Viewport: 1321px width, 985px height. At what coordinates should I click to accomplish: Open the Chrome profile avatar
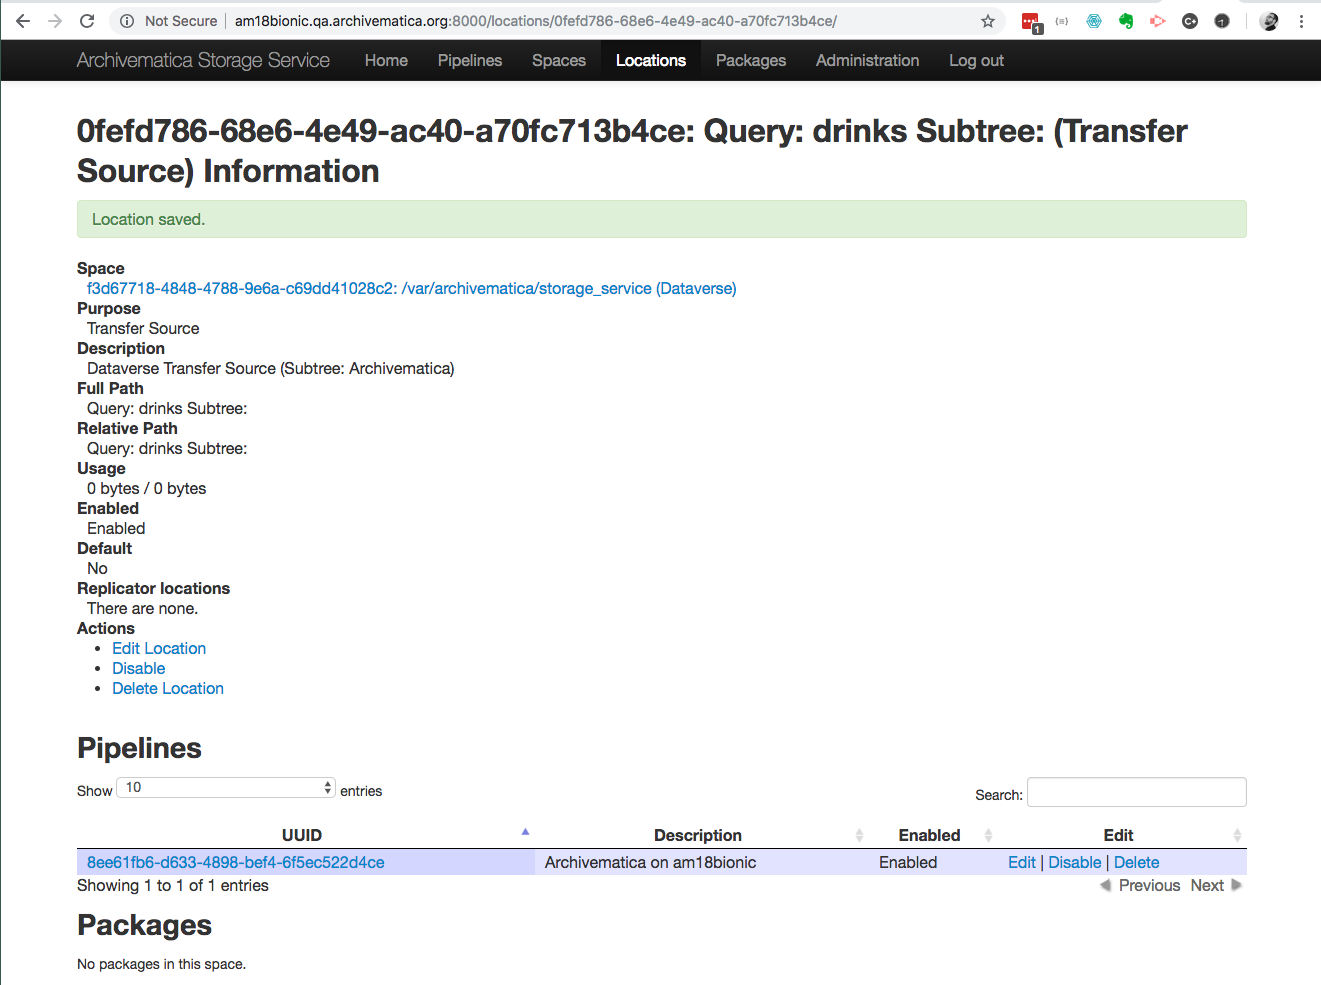coord(1268,21)
